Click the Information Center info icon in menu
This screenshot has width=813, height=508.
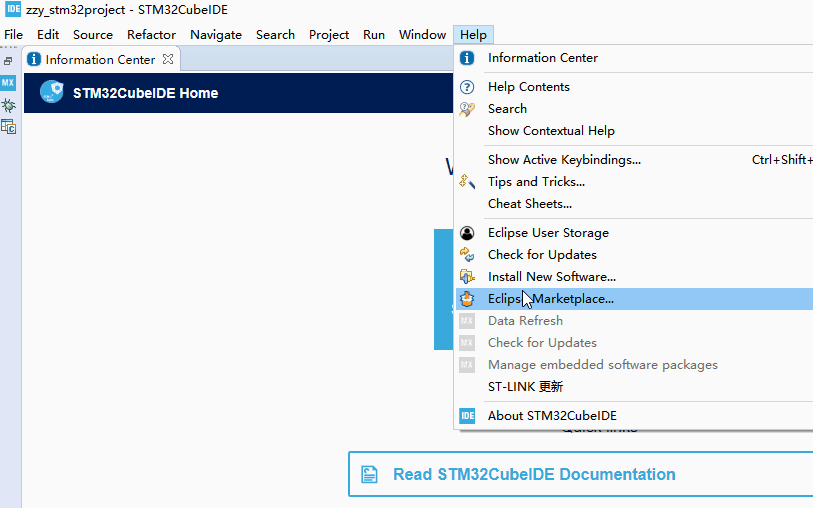click(467, 58)
